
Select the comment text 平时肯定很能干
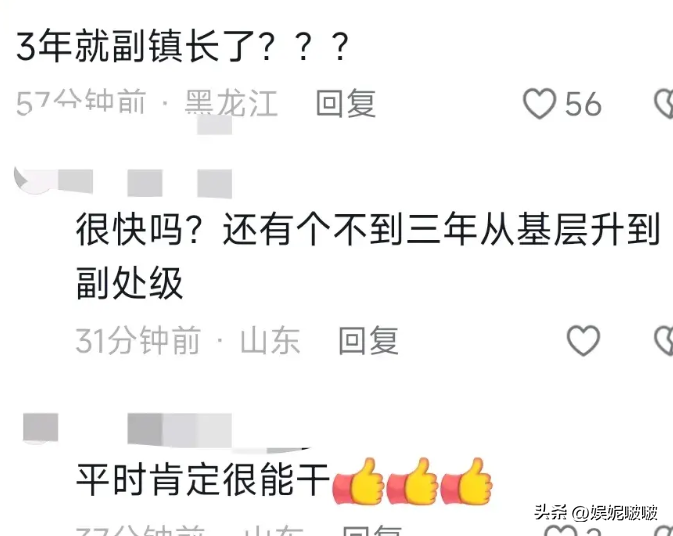tap(202, 479)
